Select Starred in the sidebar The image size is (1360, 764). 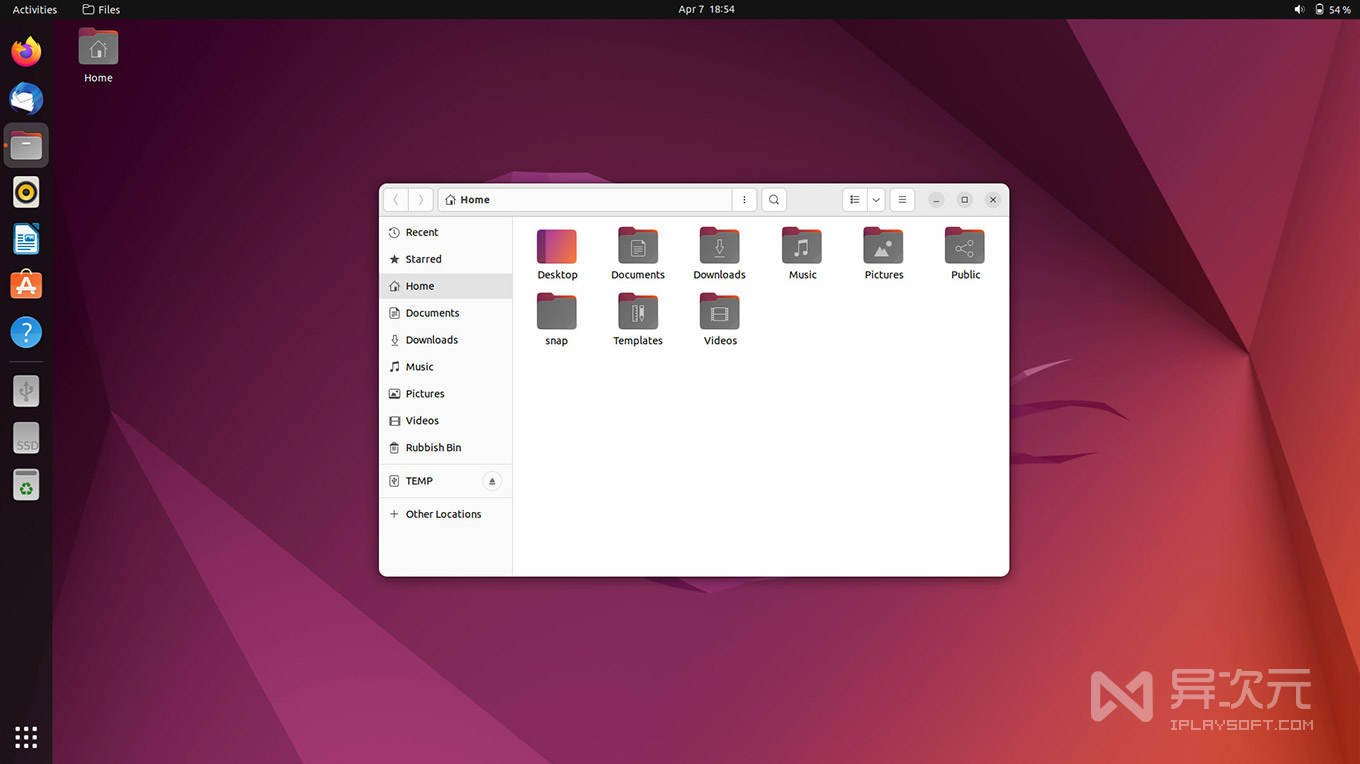click(x=424, y=258)
